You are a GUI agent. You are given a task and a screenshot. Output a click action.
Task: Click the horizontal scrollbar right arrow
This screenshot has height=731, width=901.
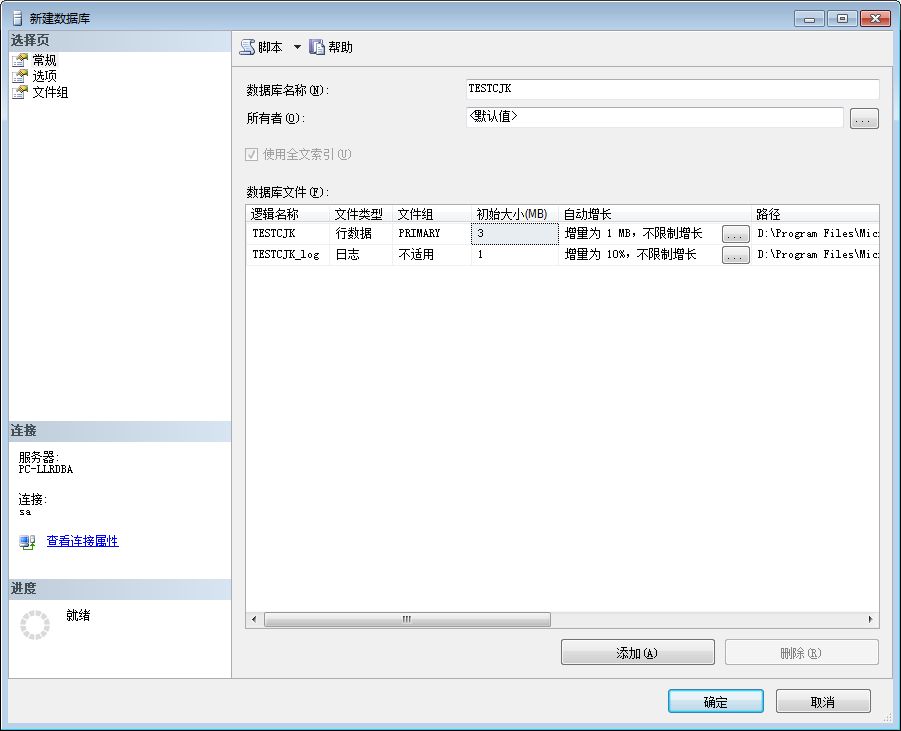click(870, 620)
